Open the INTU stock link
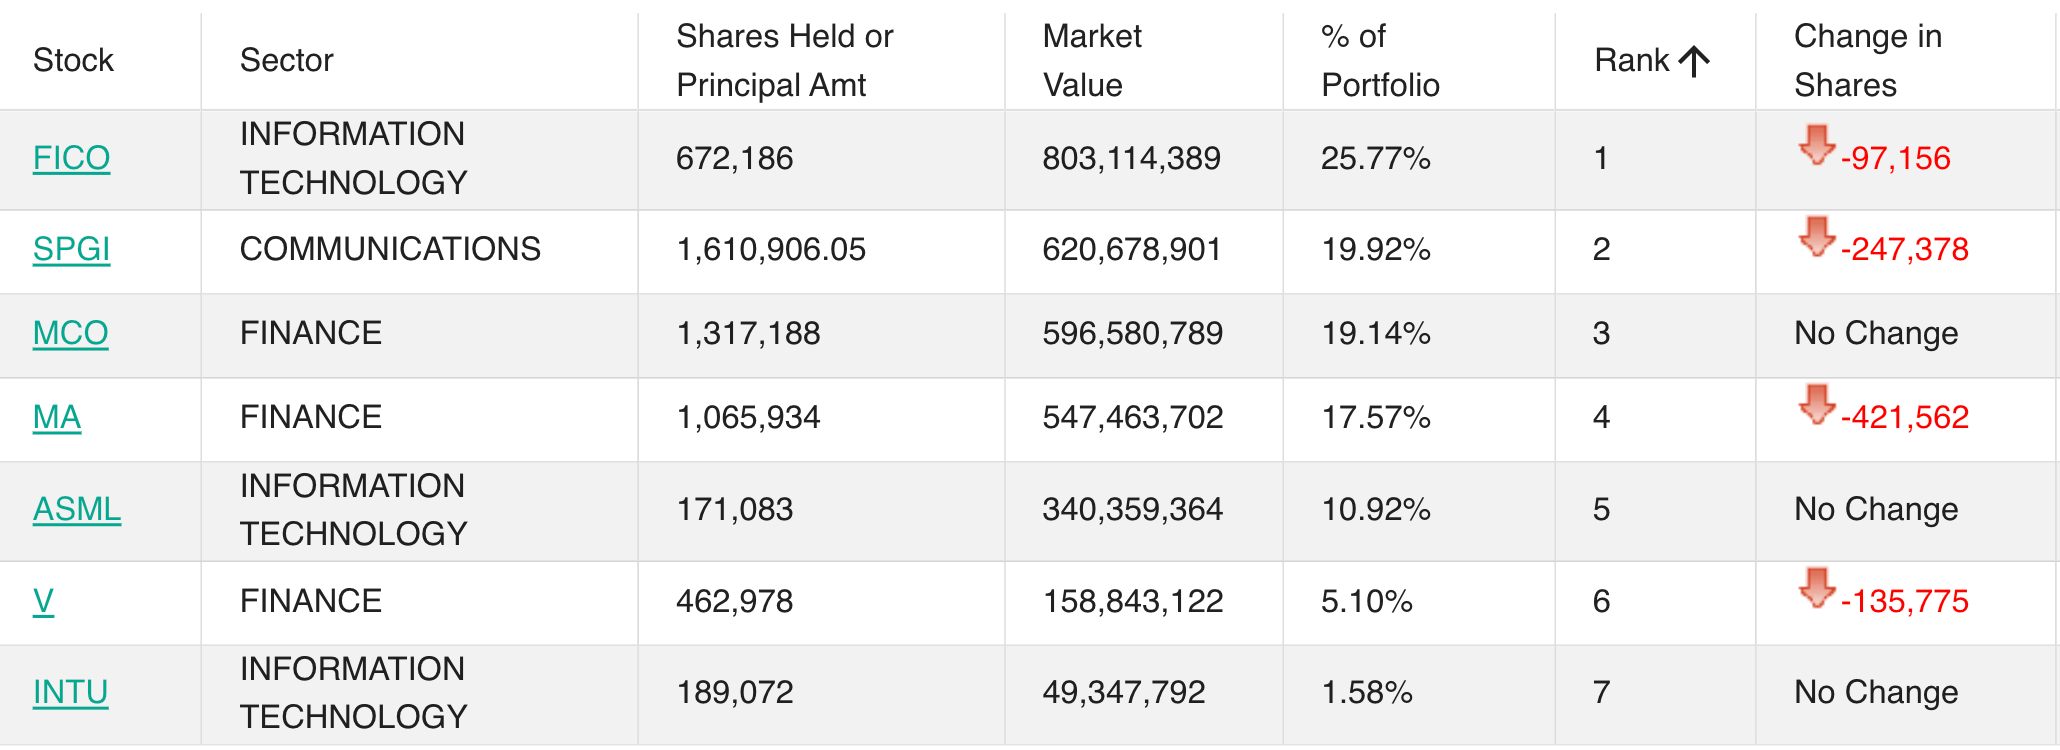The height and width of the screenshot is (750, 2060). point(70,692)
